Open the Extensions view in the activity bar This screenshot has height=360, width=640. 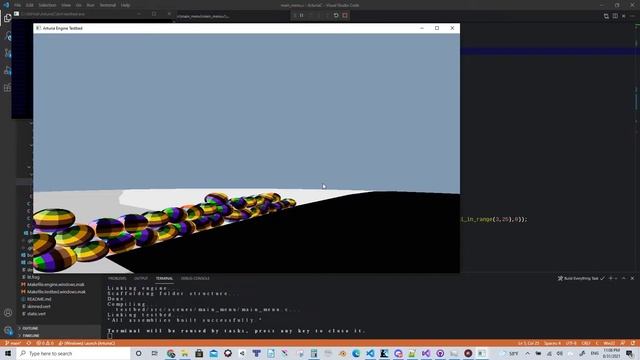(x=7, y=88)
